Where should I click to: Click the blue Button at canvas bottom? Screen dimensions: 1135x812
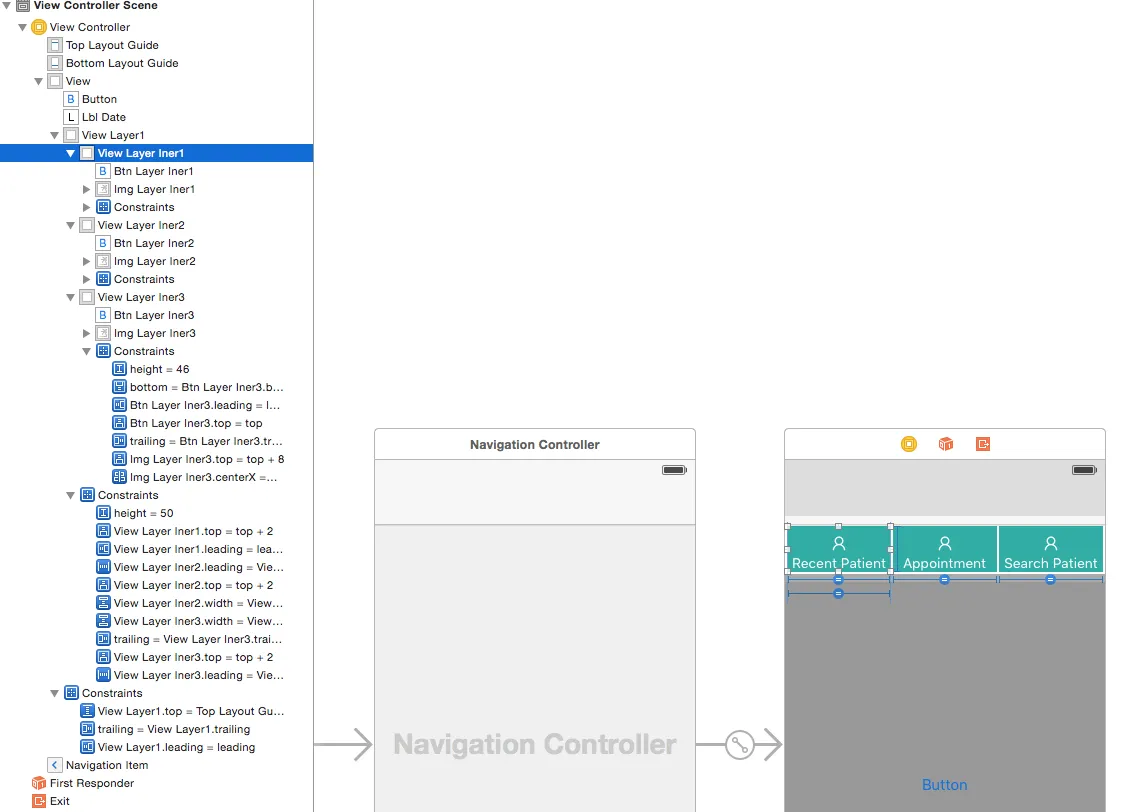[945, 785]
